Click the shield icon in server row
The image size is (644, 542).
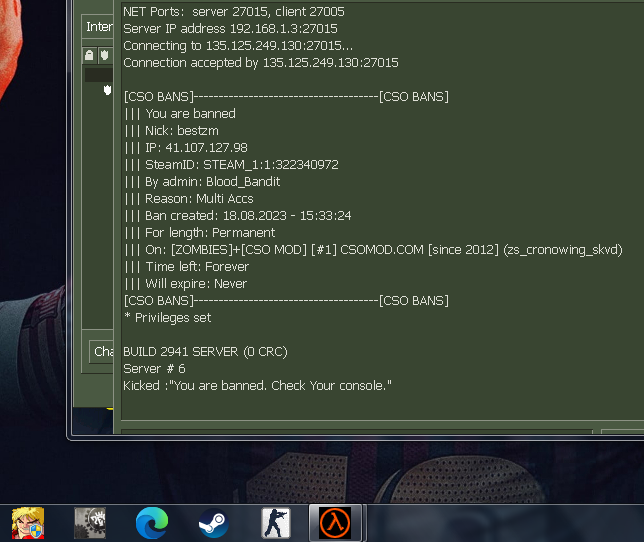107,90
